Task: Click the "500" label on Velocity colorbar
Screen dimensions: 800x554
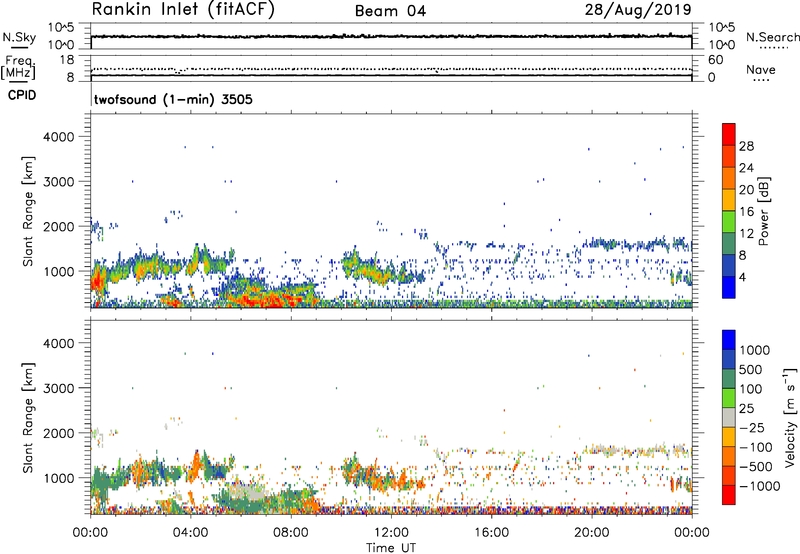Action: pyautogui.click(x=751, y=370)
